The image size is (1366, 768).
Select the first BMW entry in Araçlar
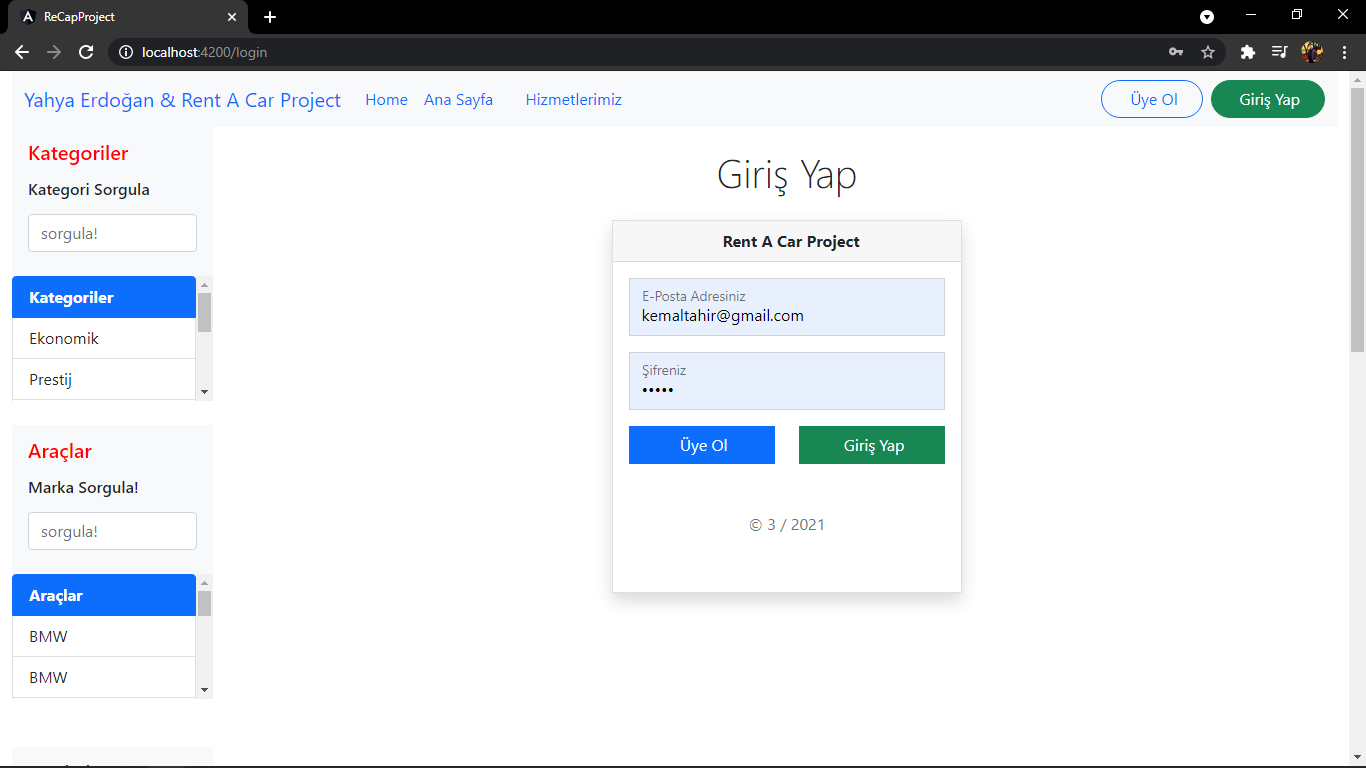(48, 636)
